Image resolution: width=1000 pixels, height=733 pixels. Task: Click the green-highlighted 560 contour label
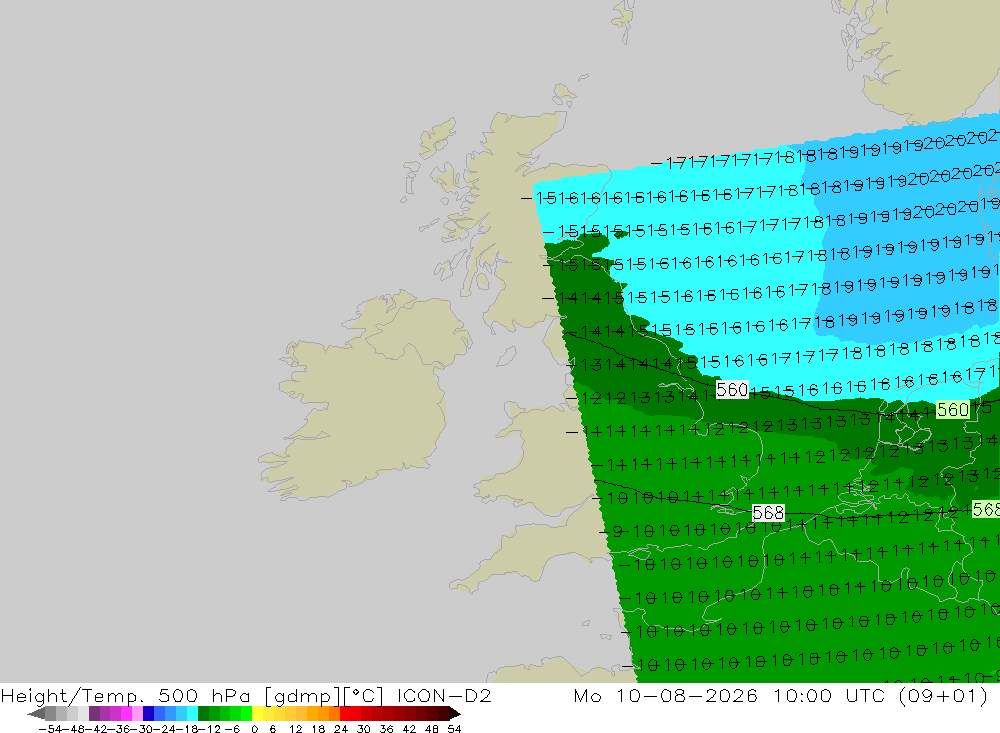[x=953, y=410]
